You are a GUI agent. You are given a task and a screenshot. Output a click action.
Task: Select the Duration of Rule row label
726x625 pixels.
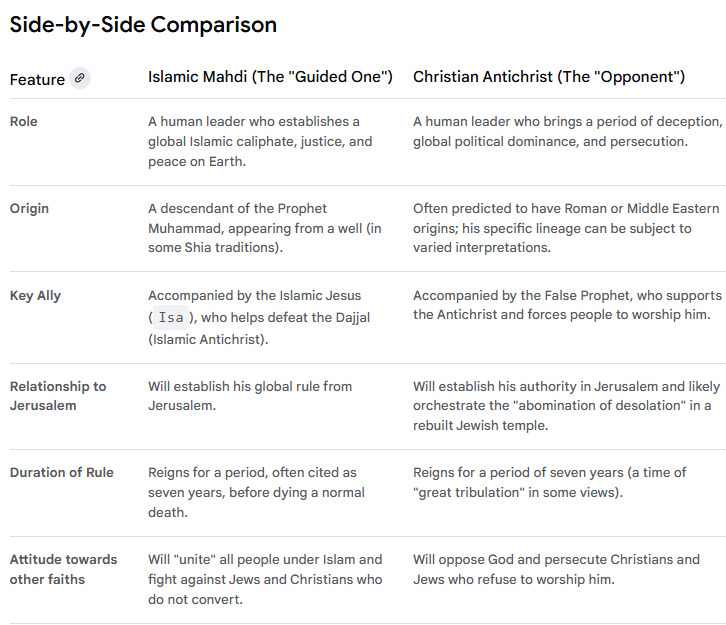pyautogui.click(x=62, y=472)
